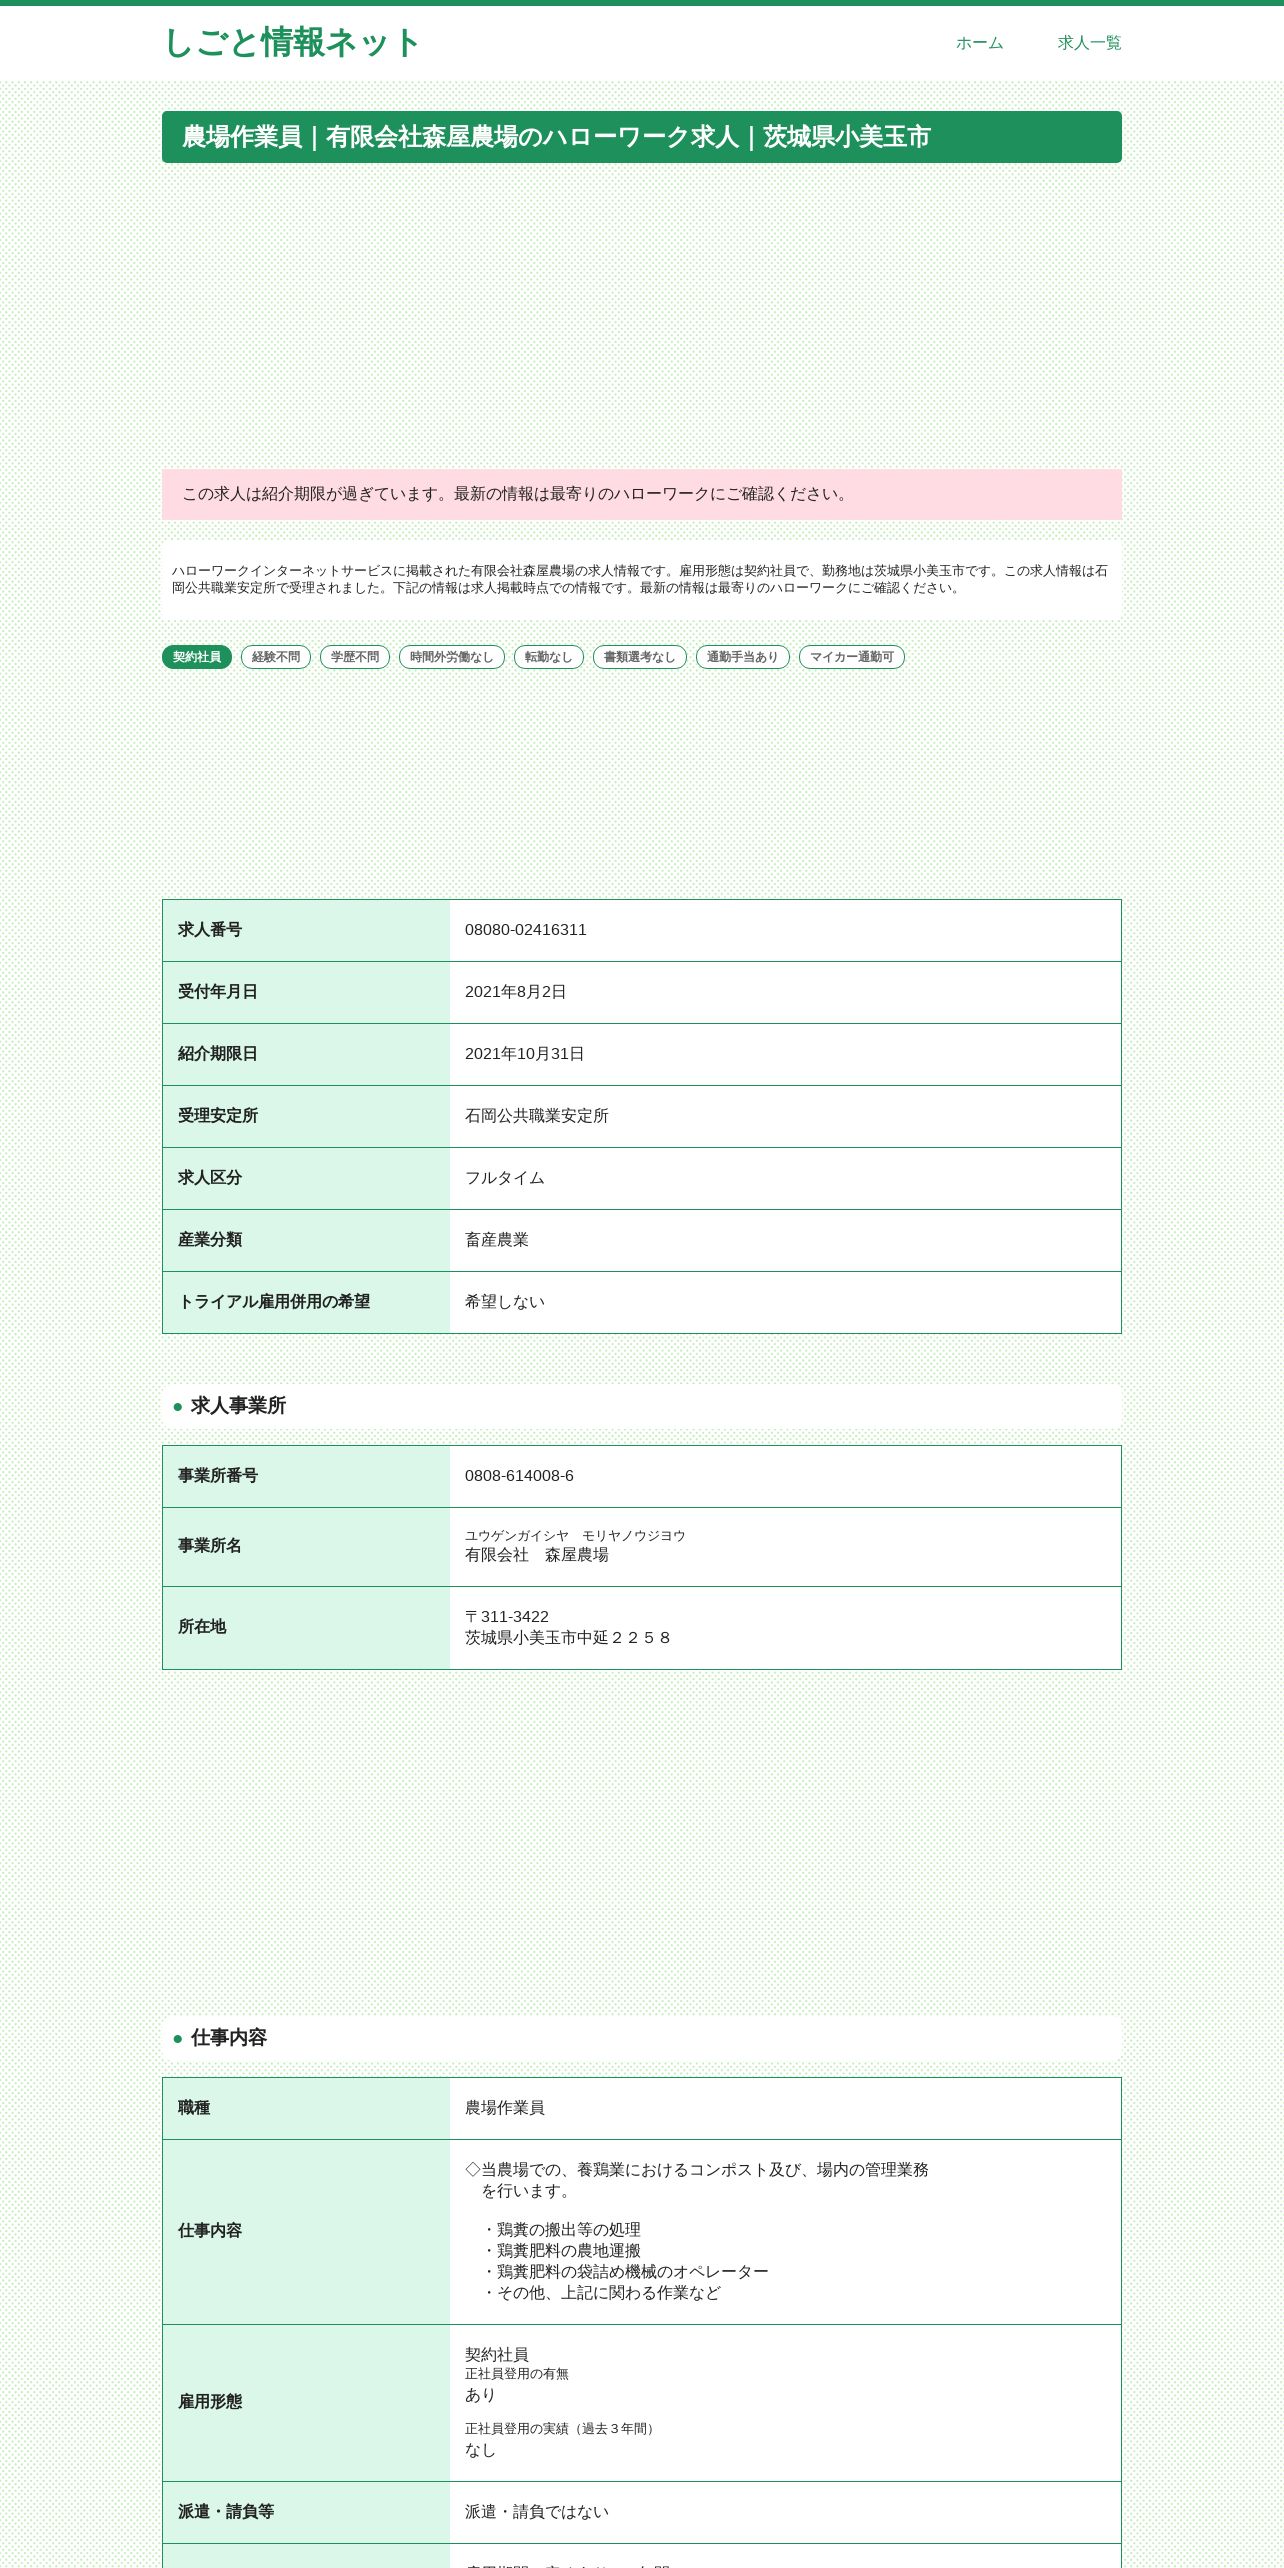Click the green page title heading

(x=642, y=137)
